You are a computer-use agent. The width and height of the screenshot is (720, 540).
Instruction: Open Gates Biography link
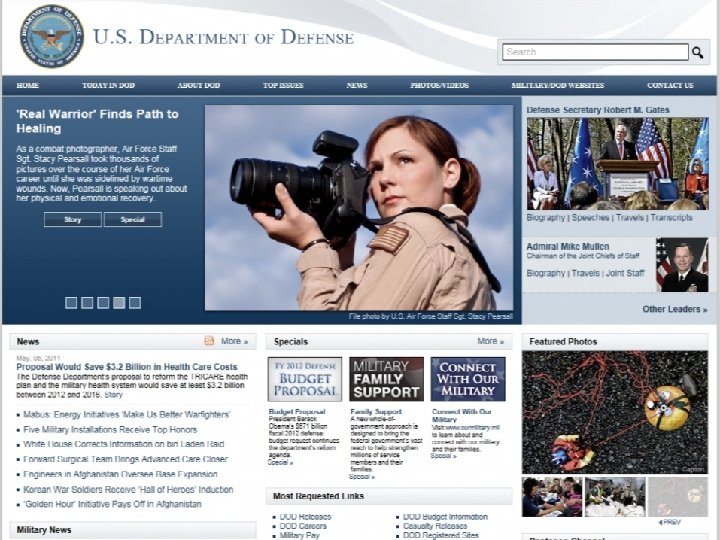(x=546, y=218)
